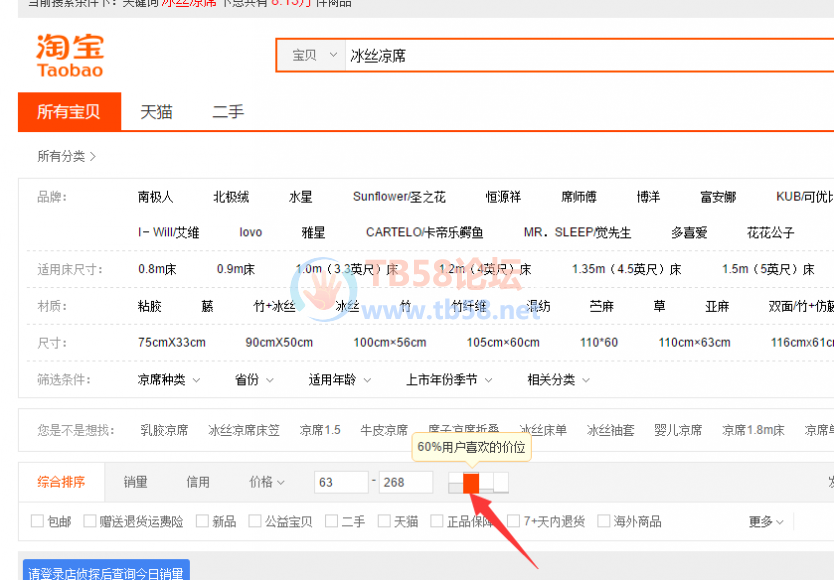
Task: Open the 价格 sort dropdown
Action: click(x=267, y=482)
